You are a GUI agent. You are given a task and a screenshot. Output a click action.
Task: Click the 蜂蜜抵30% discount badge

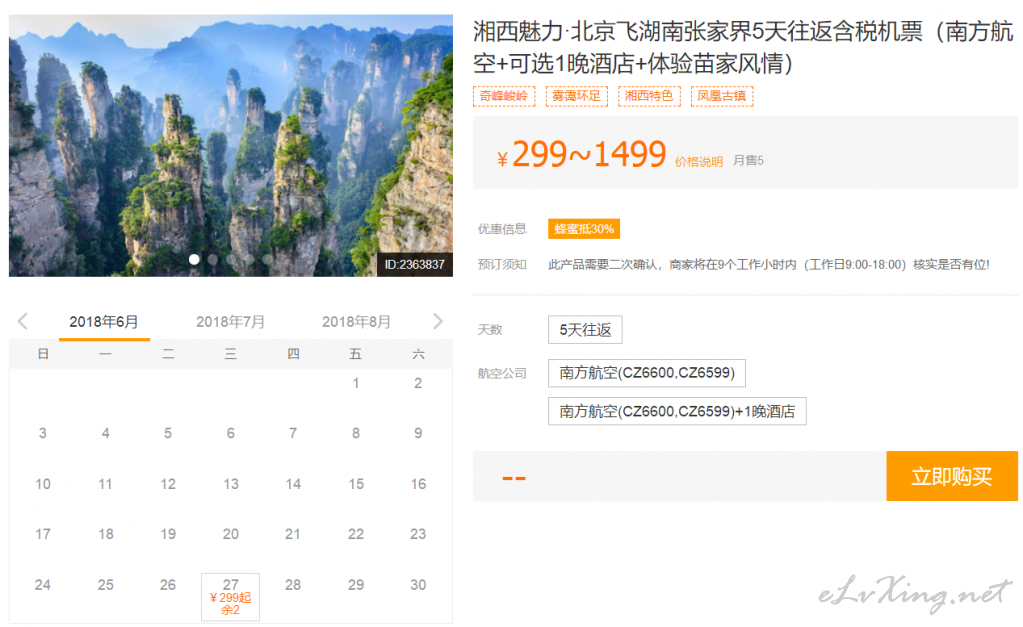point(584,229)
